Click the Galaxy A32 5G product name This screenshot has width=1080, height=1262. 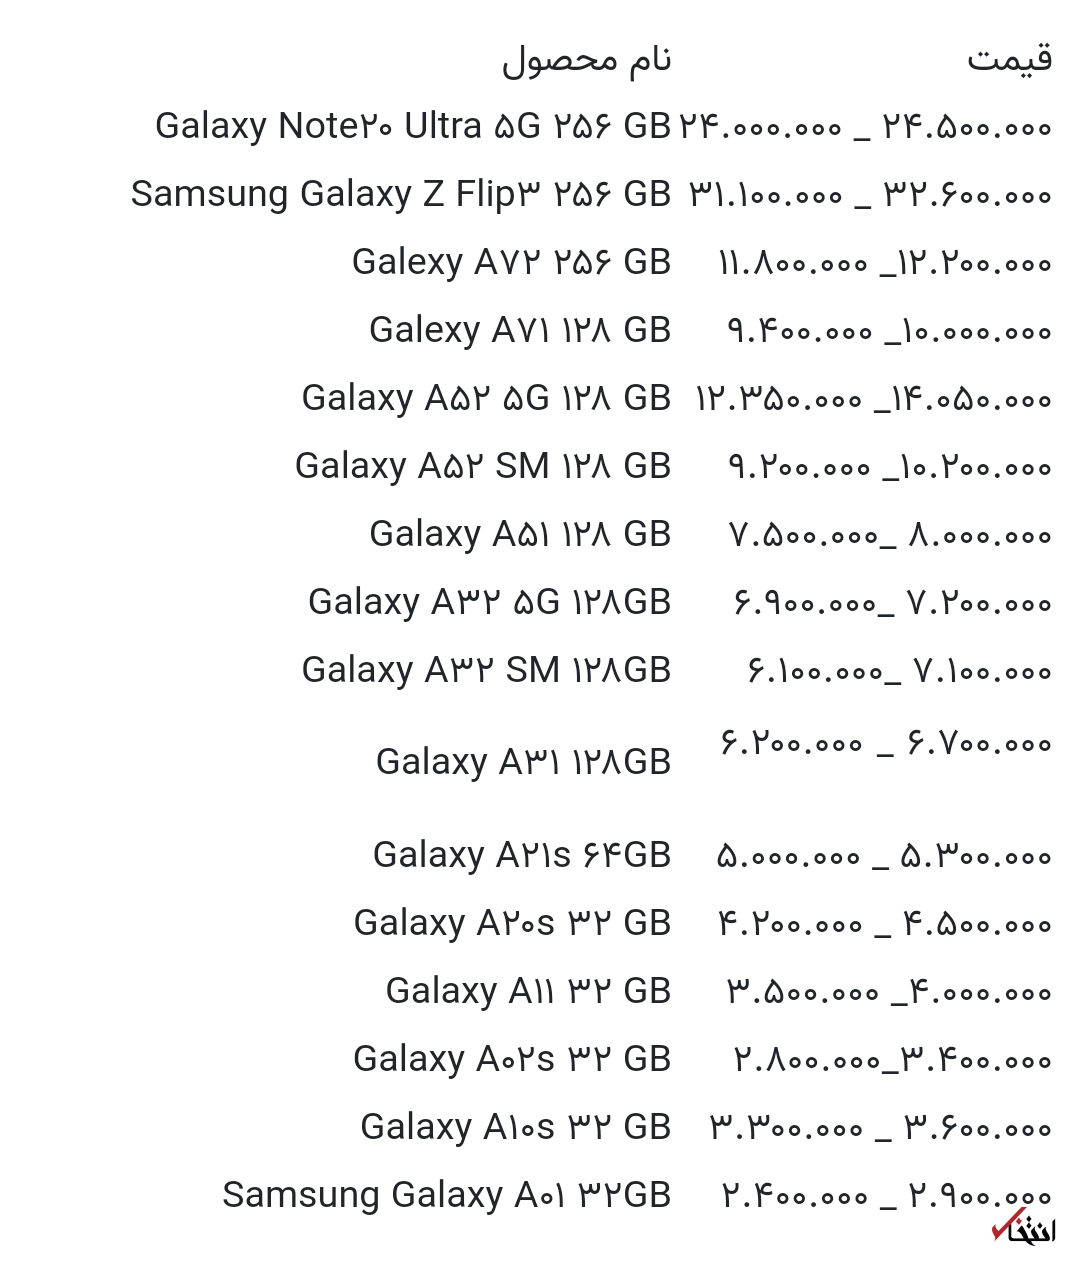489,602
